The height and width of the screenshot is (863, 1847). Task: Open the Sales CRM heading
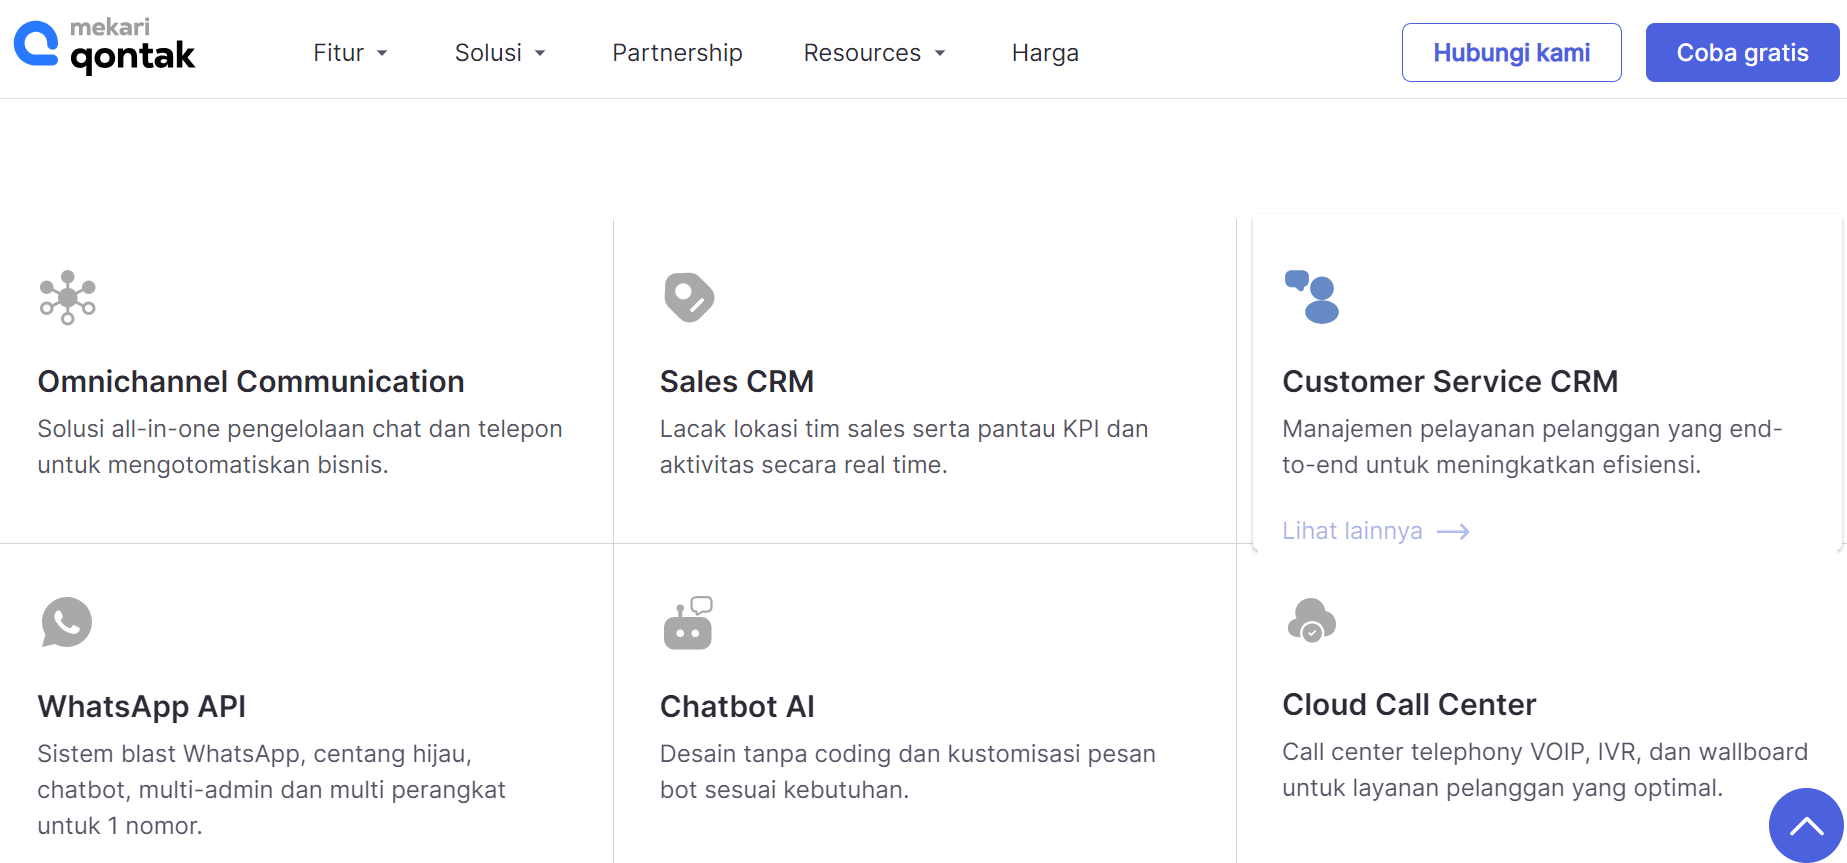737,381
